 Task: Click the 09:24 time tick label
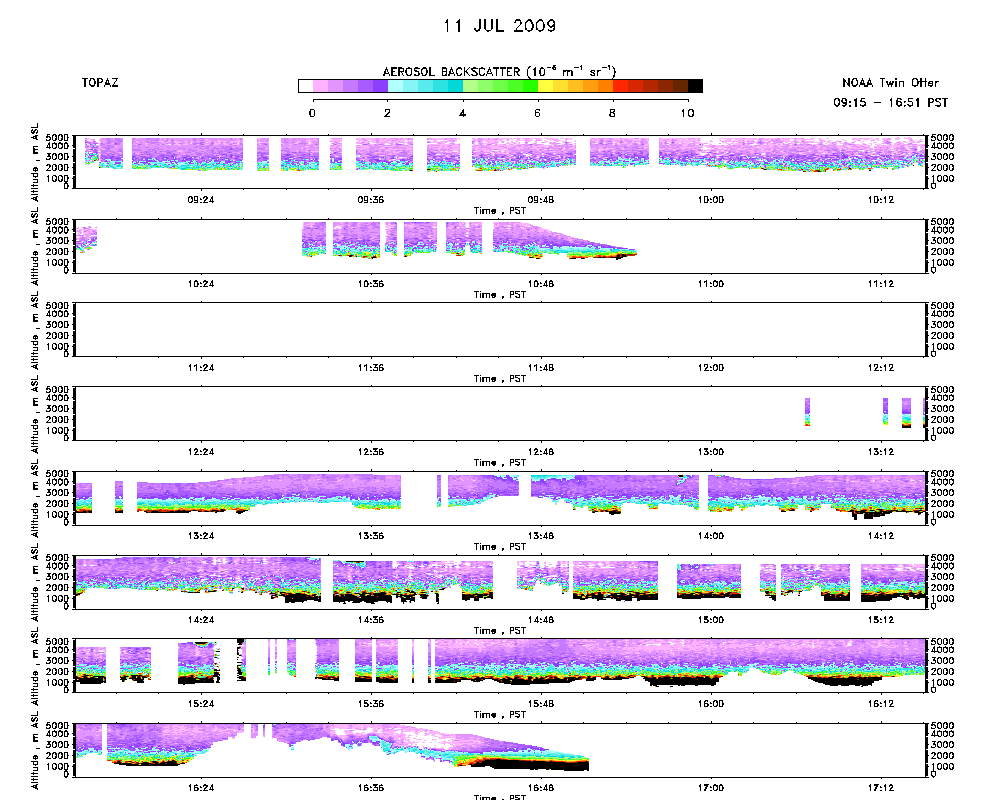pyautogui.click(x=201, y=200)
